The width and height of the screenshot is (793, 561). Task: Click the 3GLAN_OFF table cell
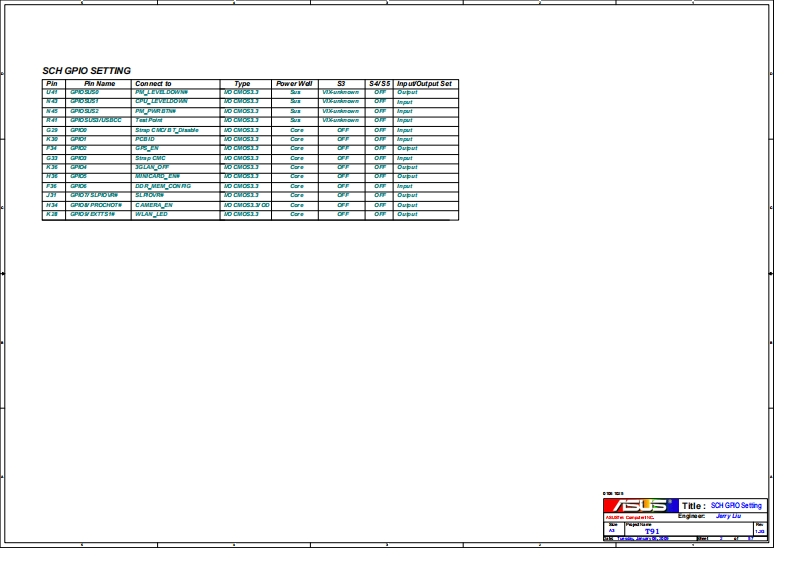(154, 167)
